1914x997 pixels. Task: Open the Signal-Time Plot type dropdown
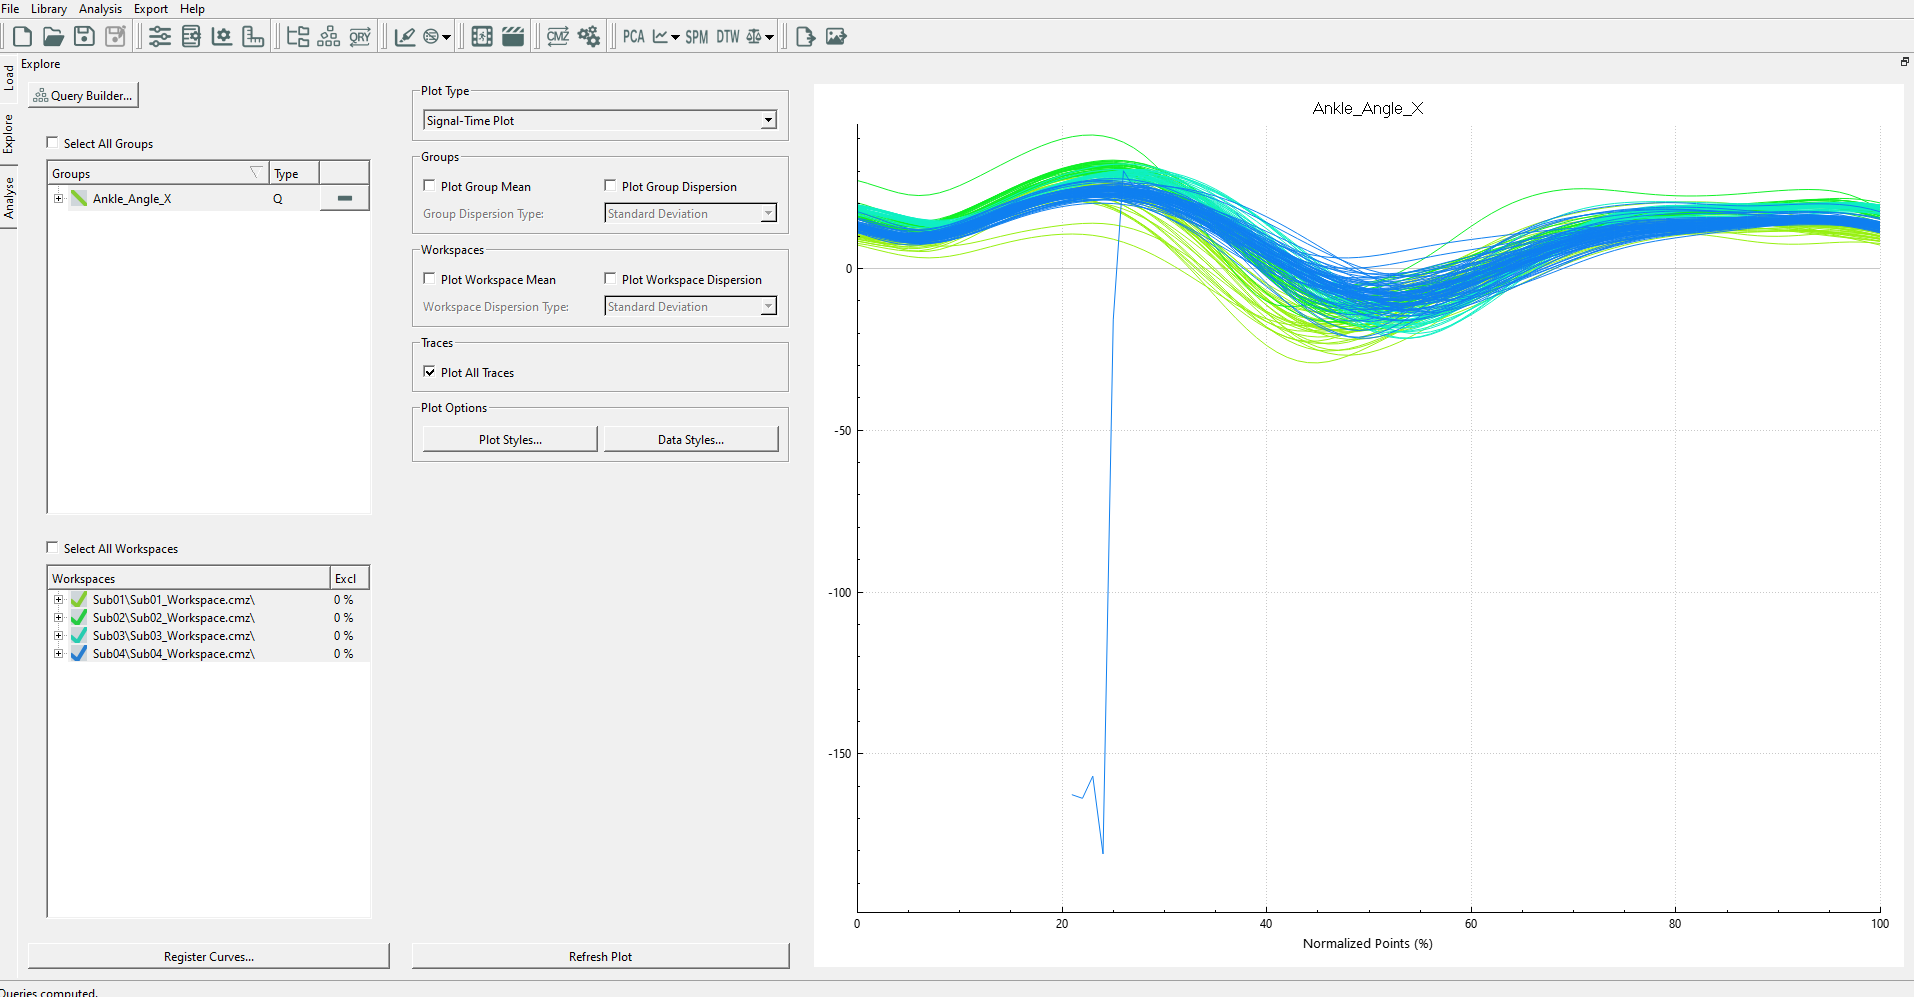point(599,121)
